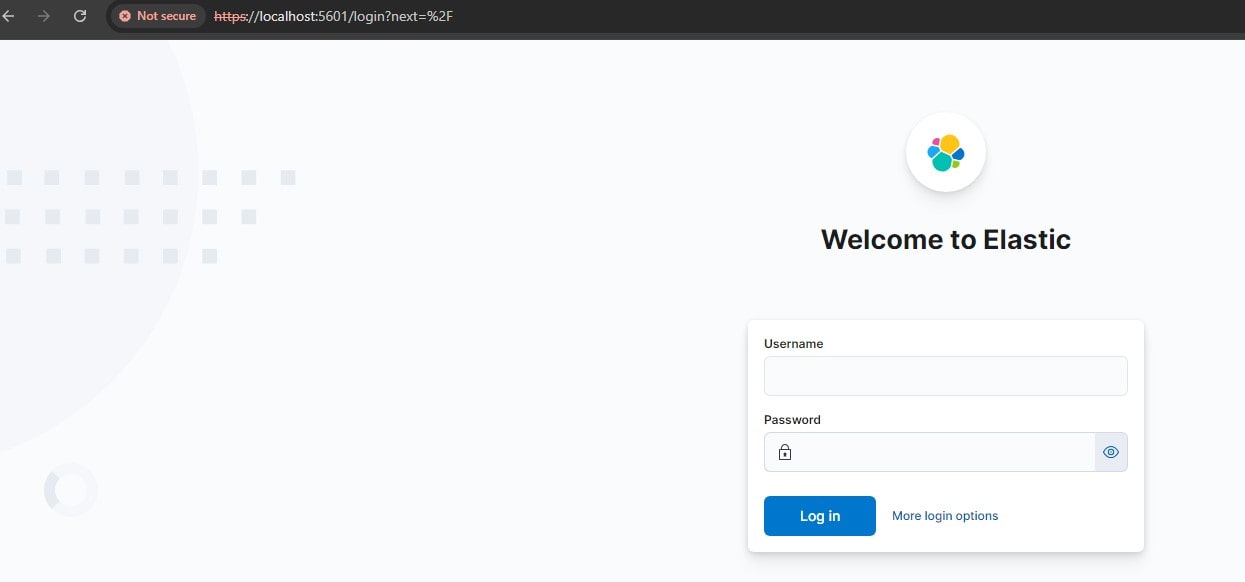Click the Welcome to Elastic heading
1245x582 pixels.
(x=946, y=240)
